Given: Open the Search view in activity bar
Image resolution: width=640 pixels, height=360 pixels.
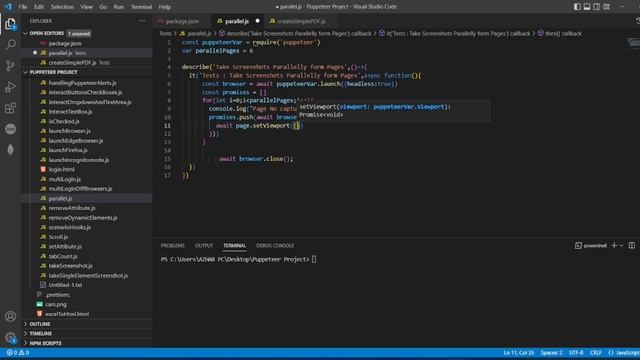Looking at the screenshot, I should (x=11, y=44).
